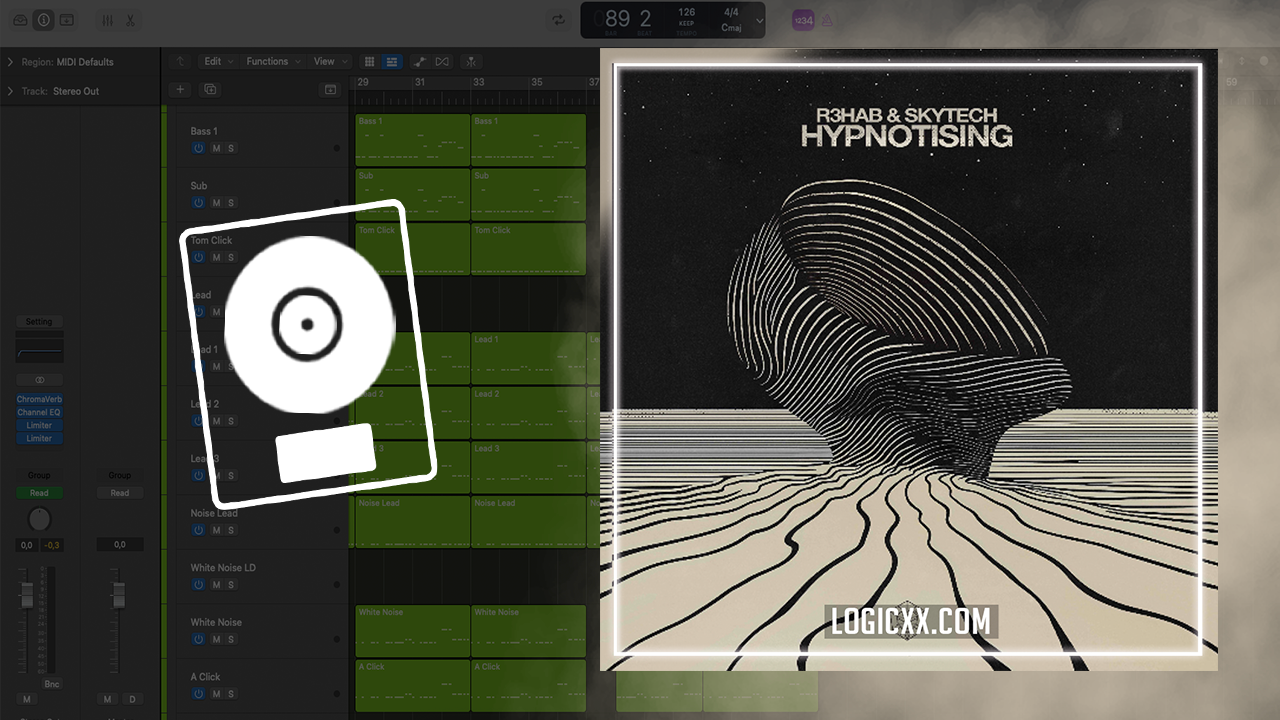Click the M button beside D
This screenshot has width=1280, height=720.
coord(108,699)
